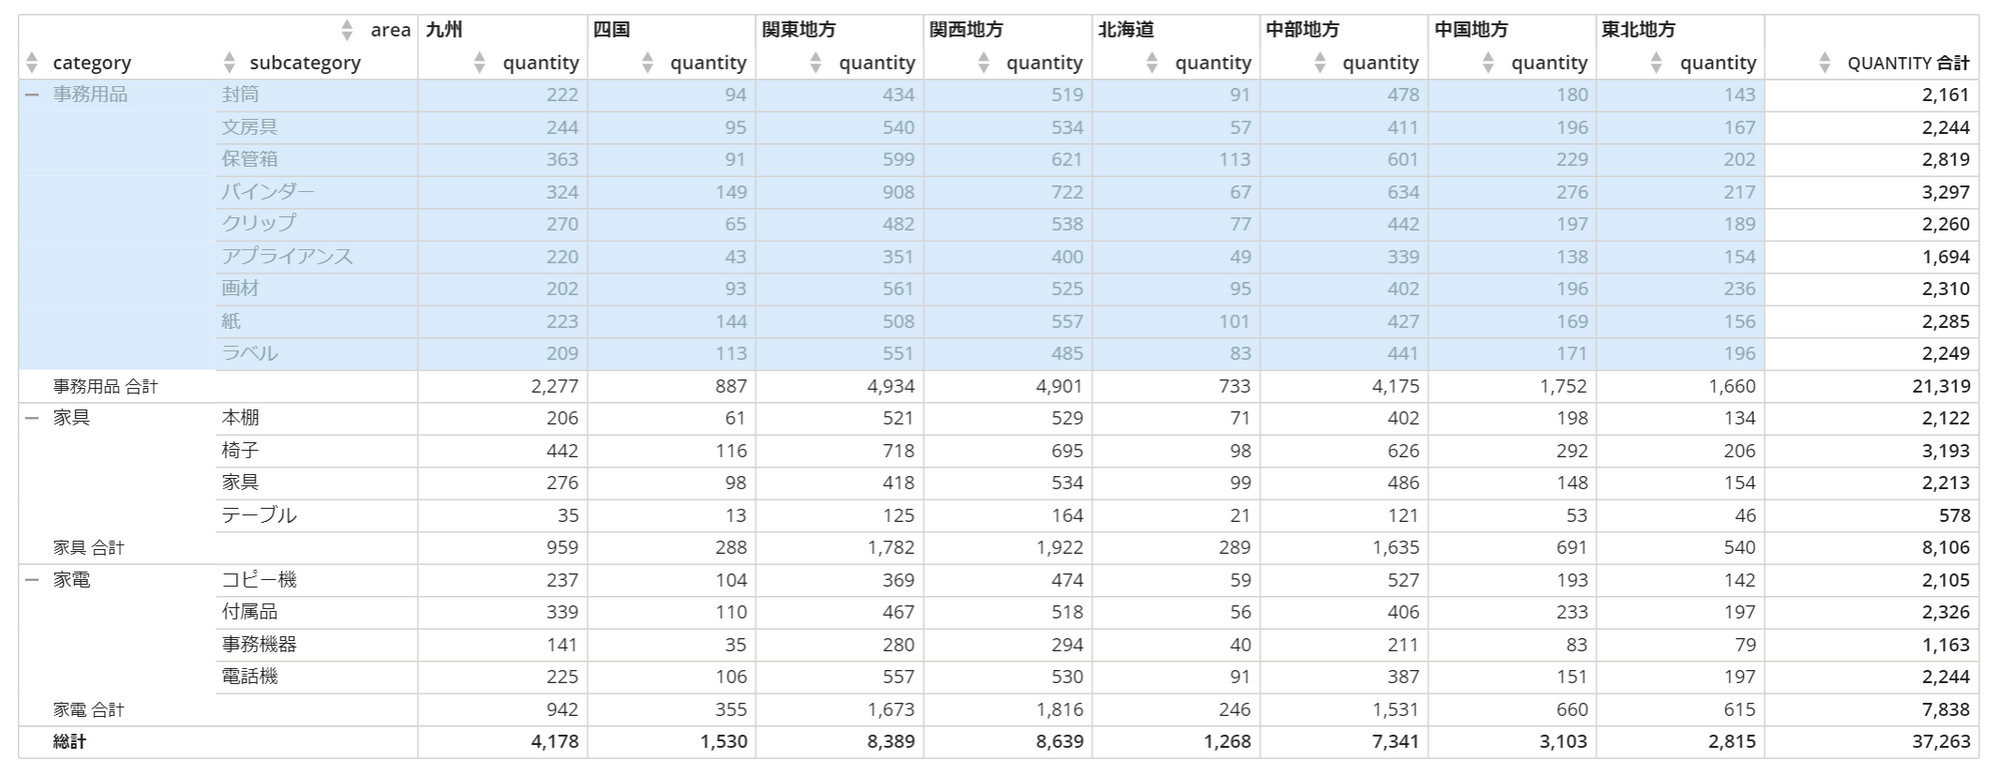This screenshot has width=2000, height=773.
Task: Sort the QUANTITY 合計 column
Action: 1824,63
